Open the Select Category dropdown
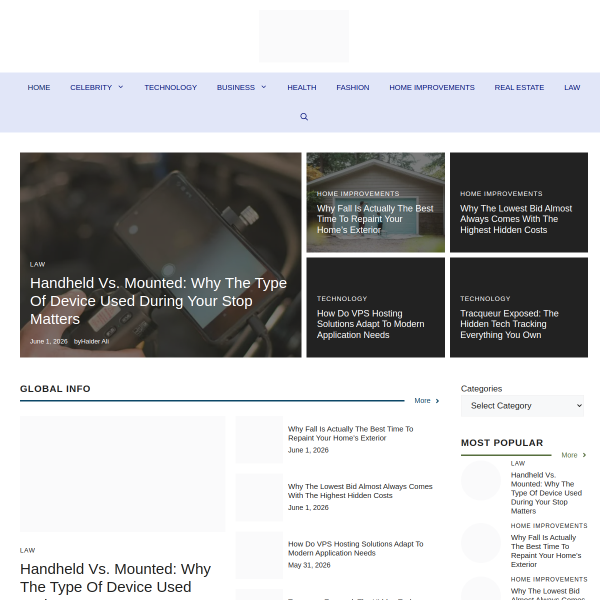 (x=522, y=406)
